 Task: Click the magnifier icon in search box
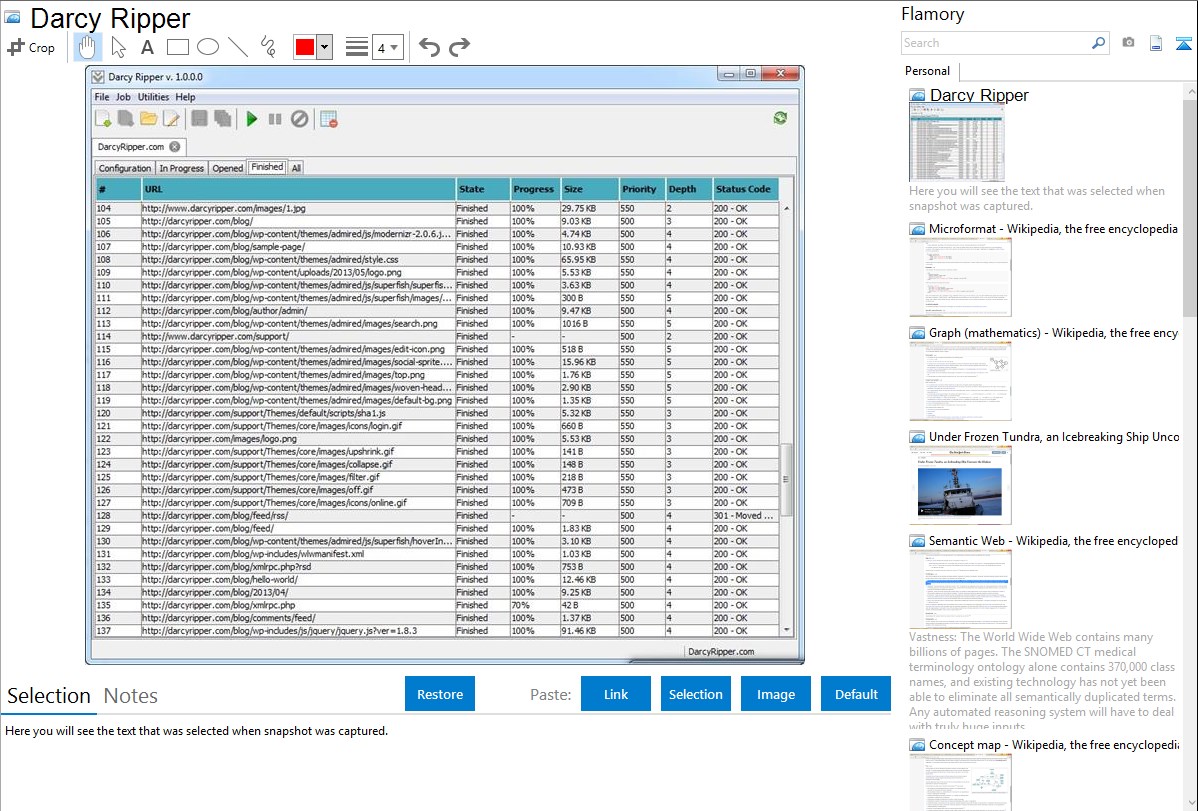click(x=1098, y=43)
